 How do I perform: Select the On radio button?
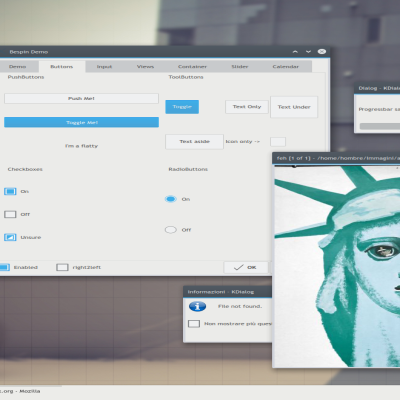[x=171, y=199]
